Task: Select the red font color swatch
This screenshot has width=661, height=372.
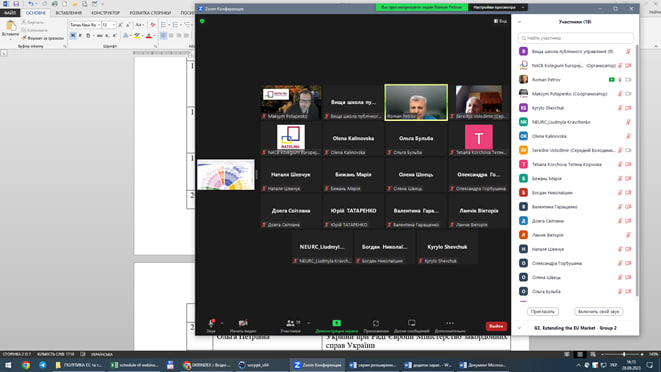Action: point(148,36)
